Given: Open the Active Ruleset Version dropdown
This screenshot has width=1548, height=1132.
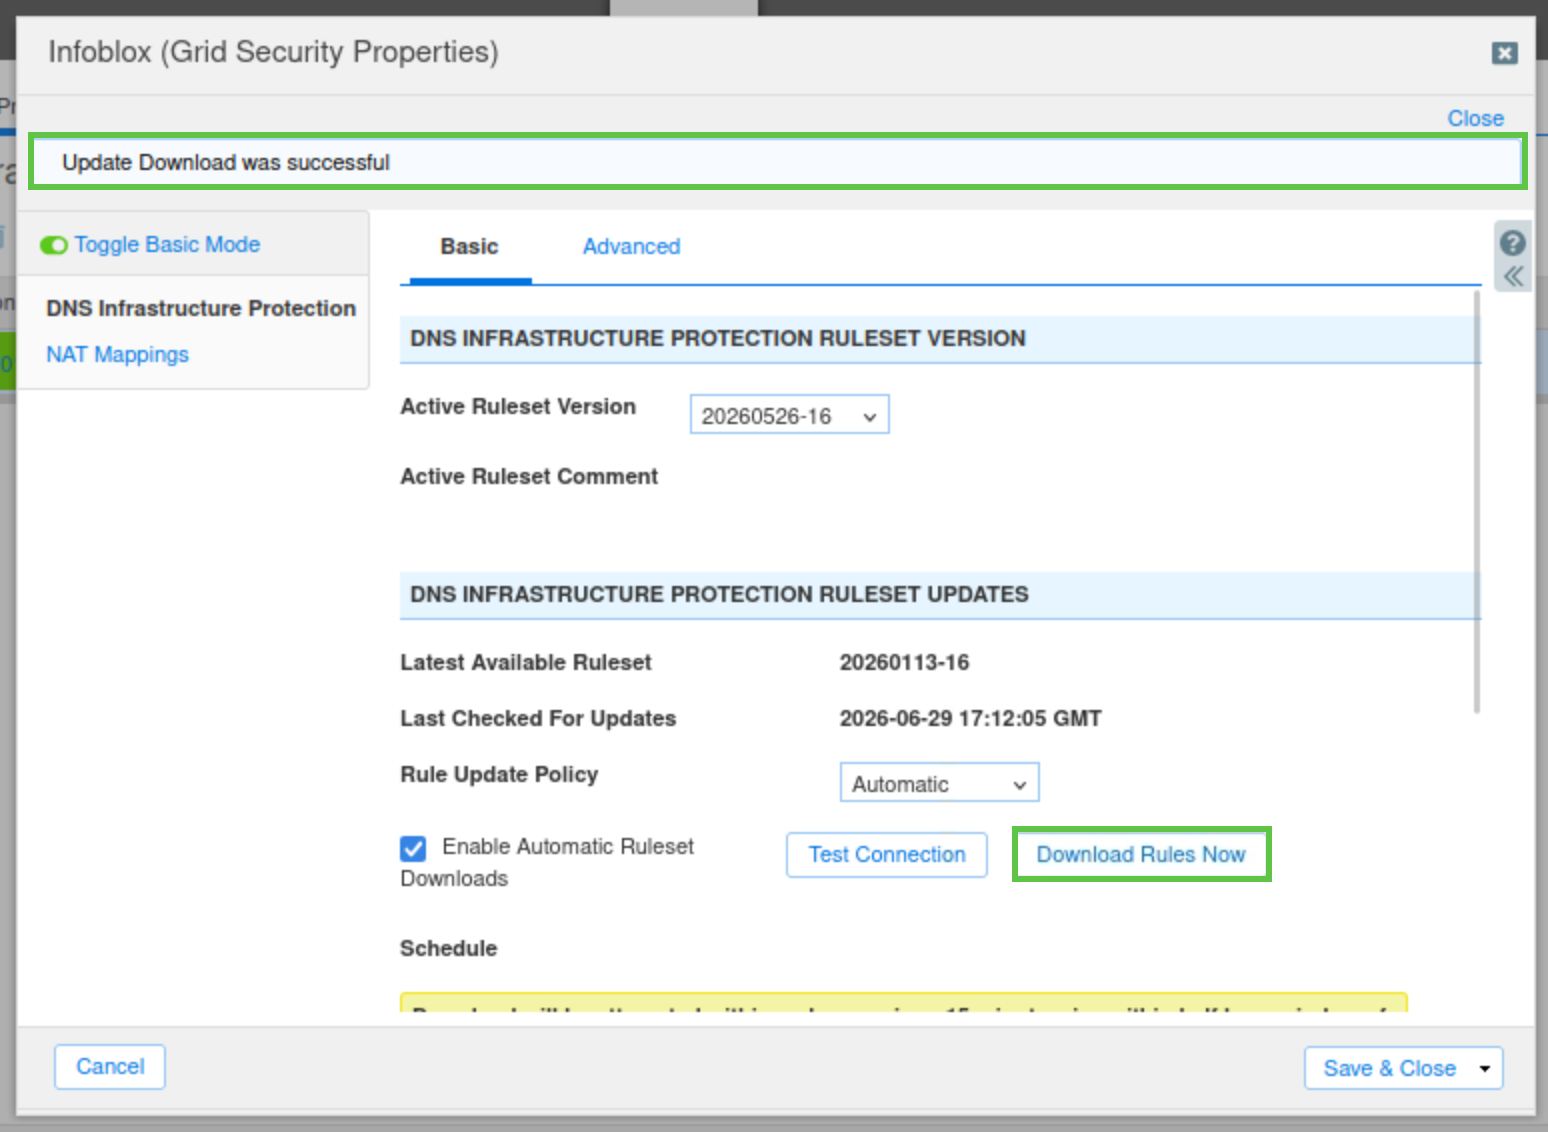Looking at the screenshot, I should pos(789,415).
